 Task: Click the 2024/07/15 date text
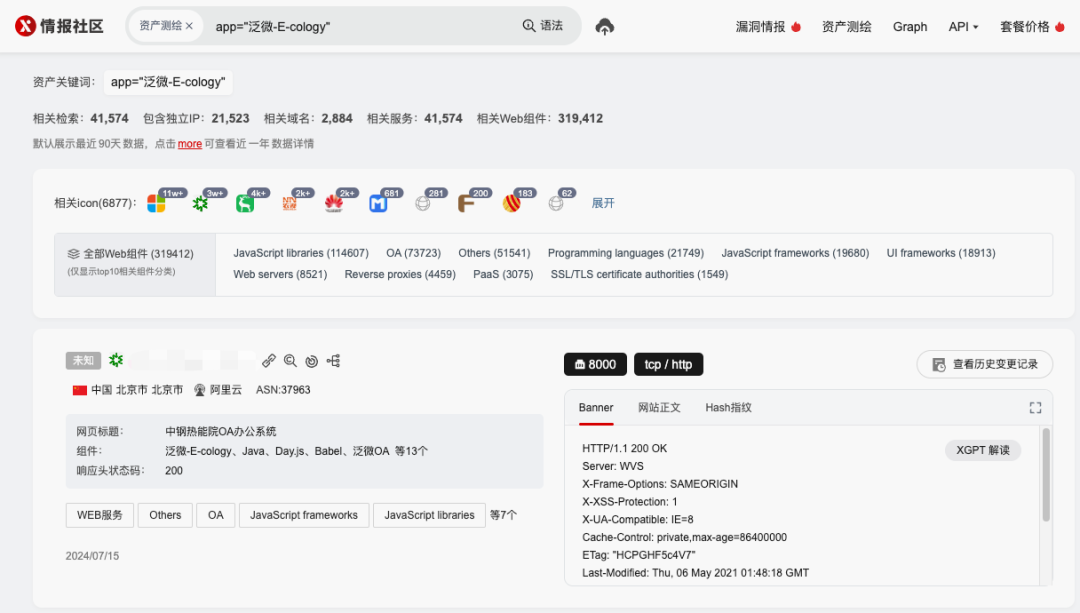coord(92,556)
